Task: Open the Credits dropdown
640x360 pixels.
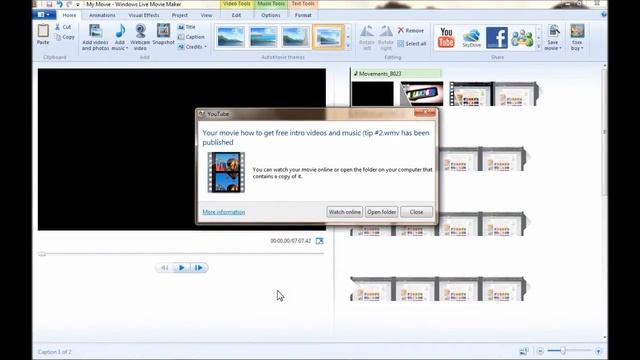Action: coord(192,47)
